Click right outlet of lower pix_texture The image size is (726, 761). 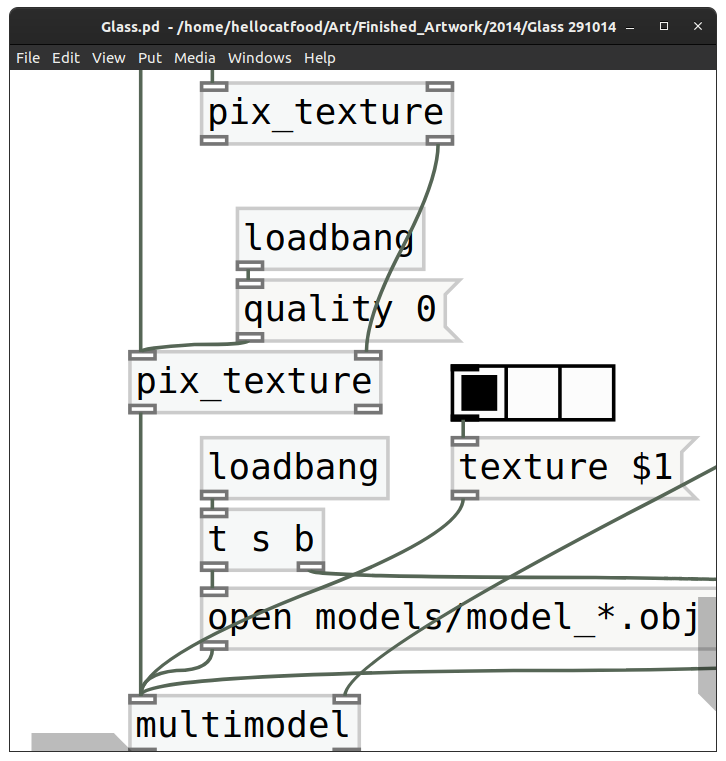point(368,410)
